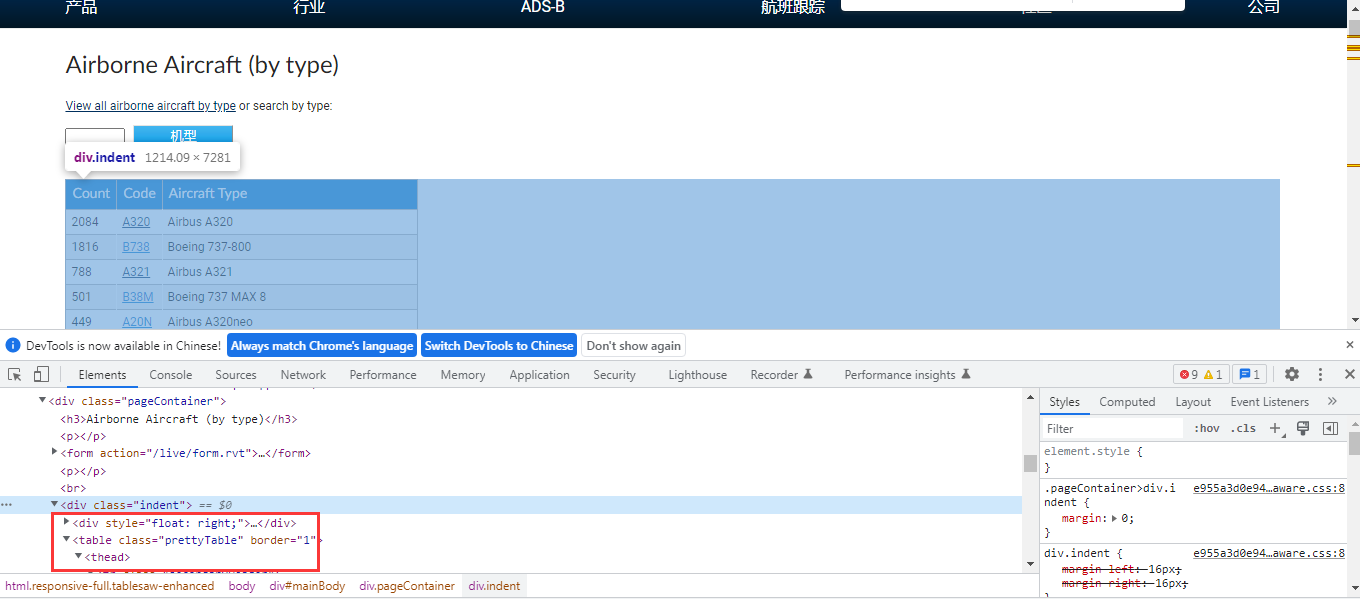This screenshot has height=599, width=1360.
Task: Open the Performance insights tab
Action: 908,375
